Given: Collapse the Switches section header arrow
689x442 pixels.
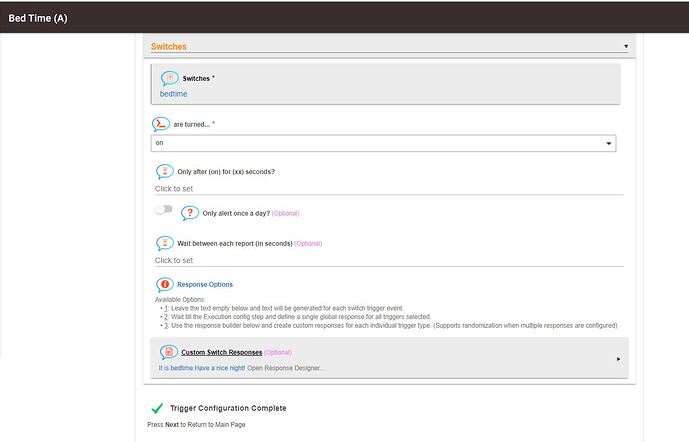Looking at the screenshot, I should coord(626,46).
